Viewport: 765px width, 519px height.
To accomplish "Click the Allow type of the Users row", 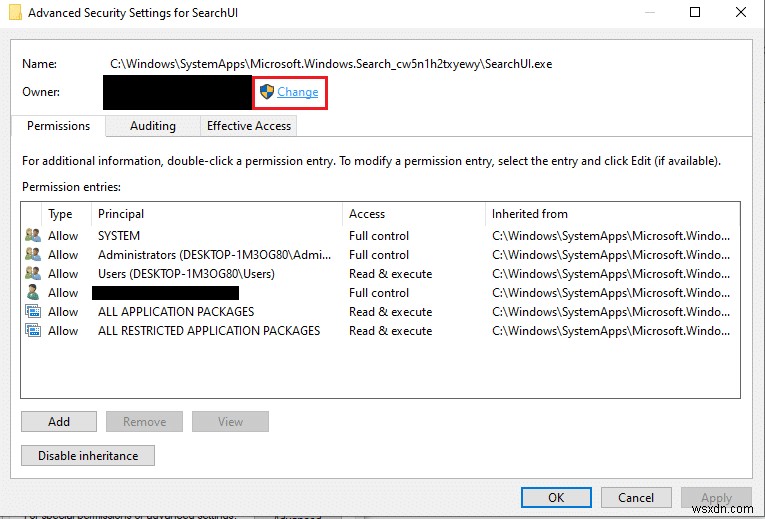I will (x=63, y=274).
